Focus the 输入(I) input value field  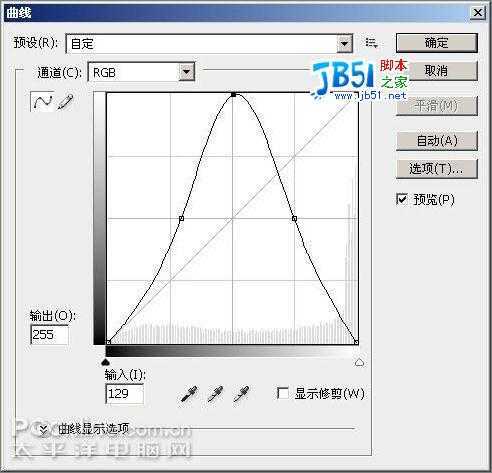click(124, 394)
